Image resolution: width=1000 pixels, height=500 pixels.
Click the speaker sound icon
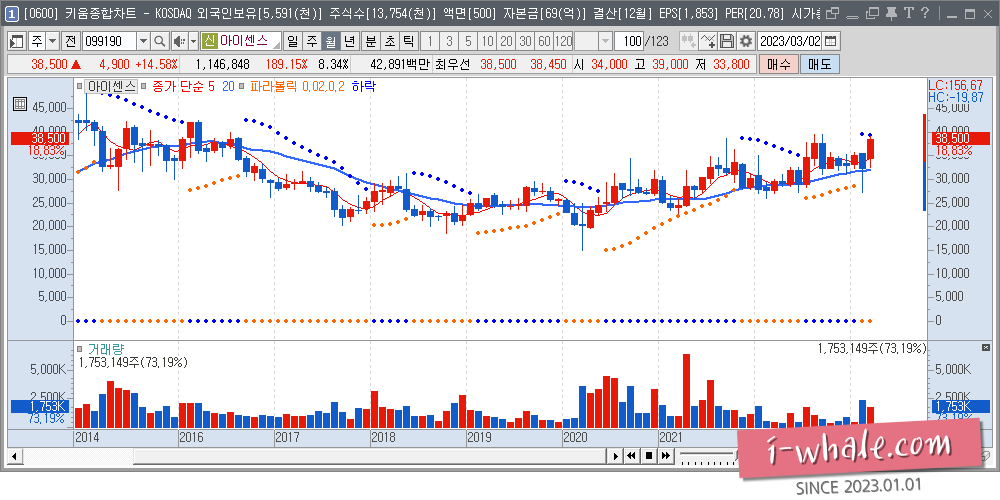point(178,41)
